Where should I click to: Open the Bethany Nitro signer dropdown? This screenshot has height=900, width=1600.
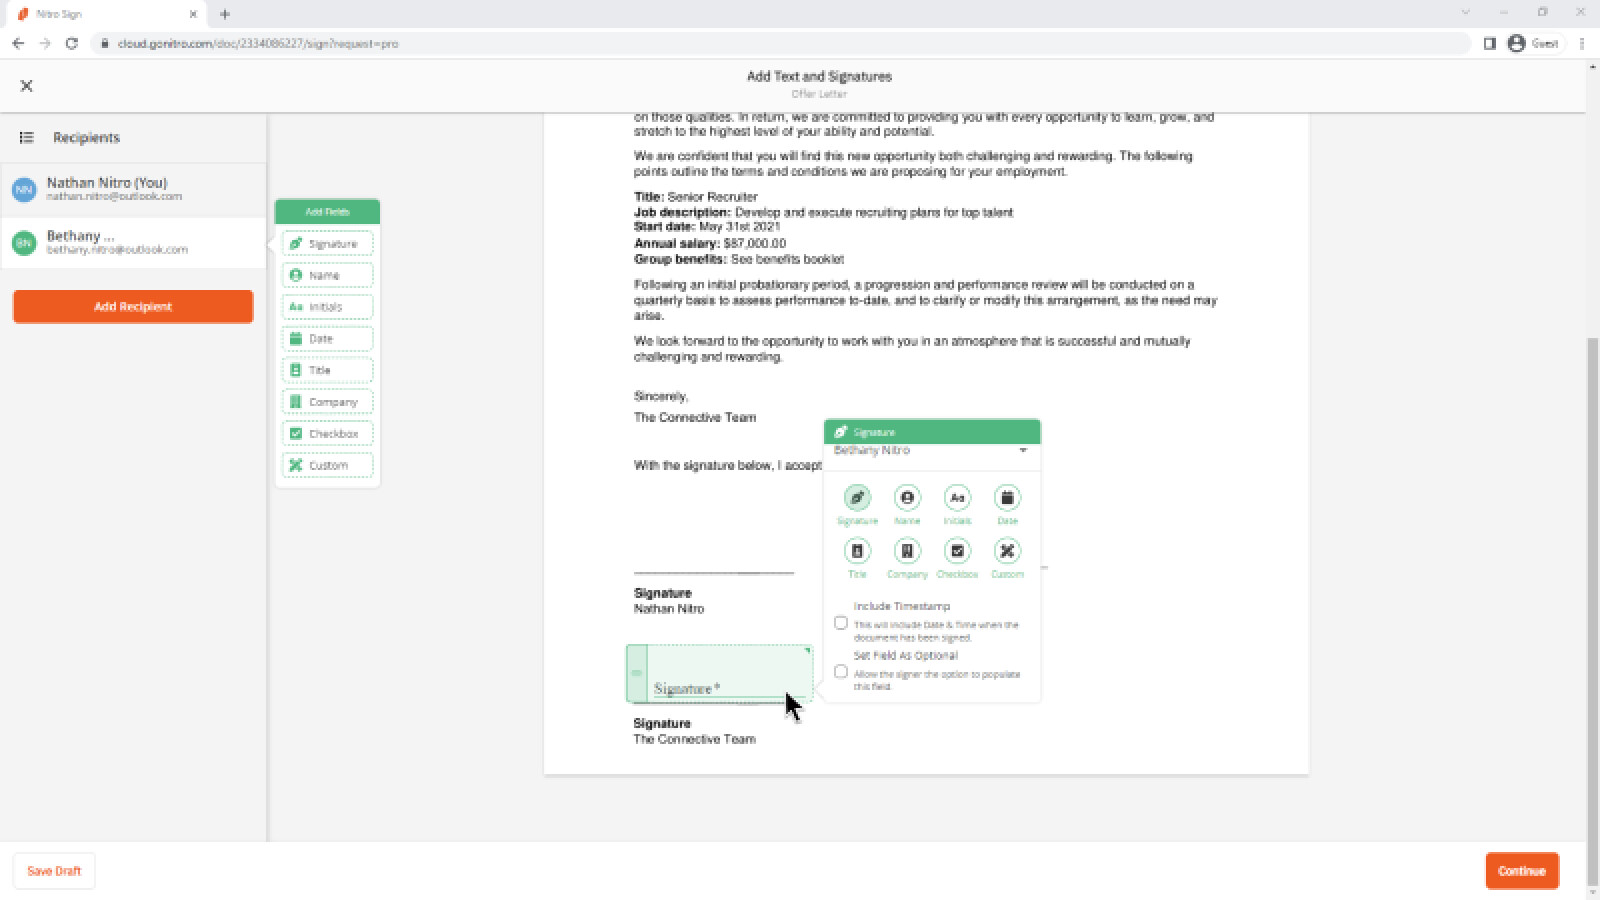coord(1022,450)
